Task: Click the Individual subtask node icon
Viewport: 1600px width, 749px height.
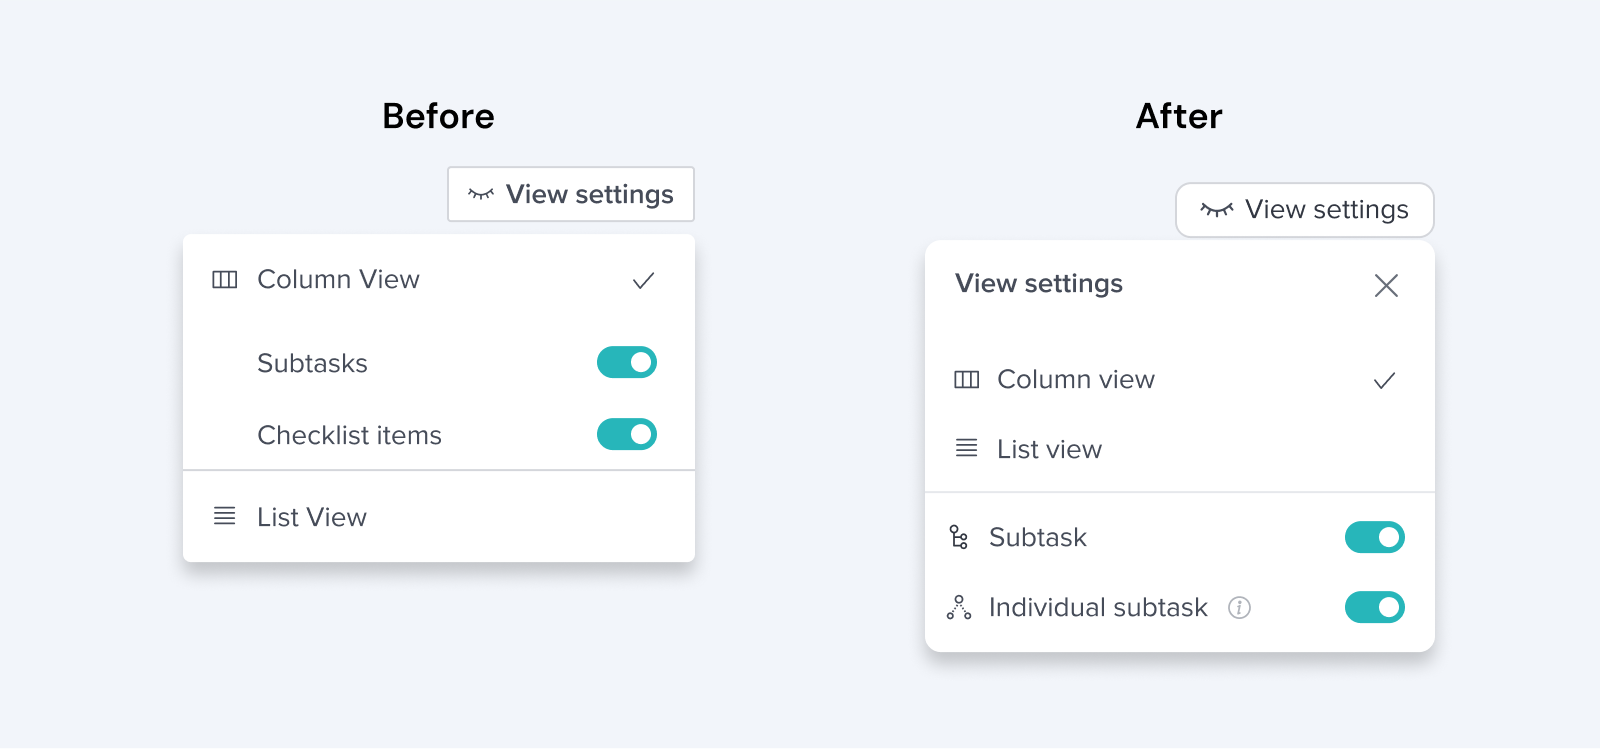Action: click(959, 607)
